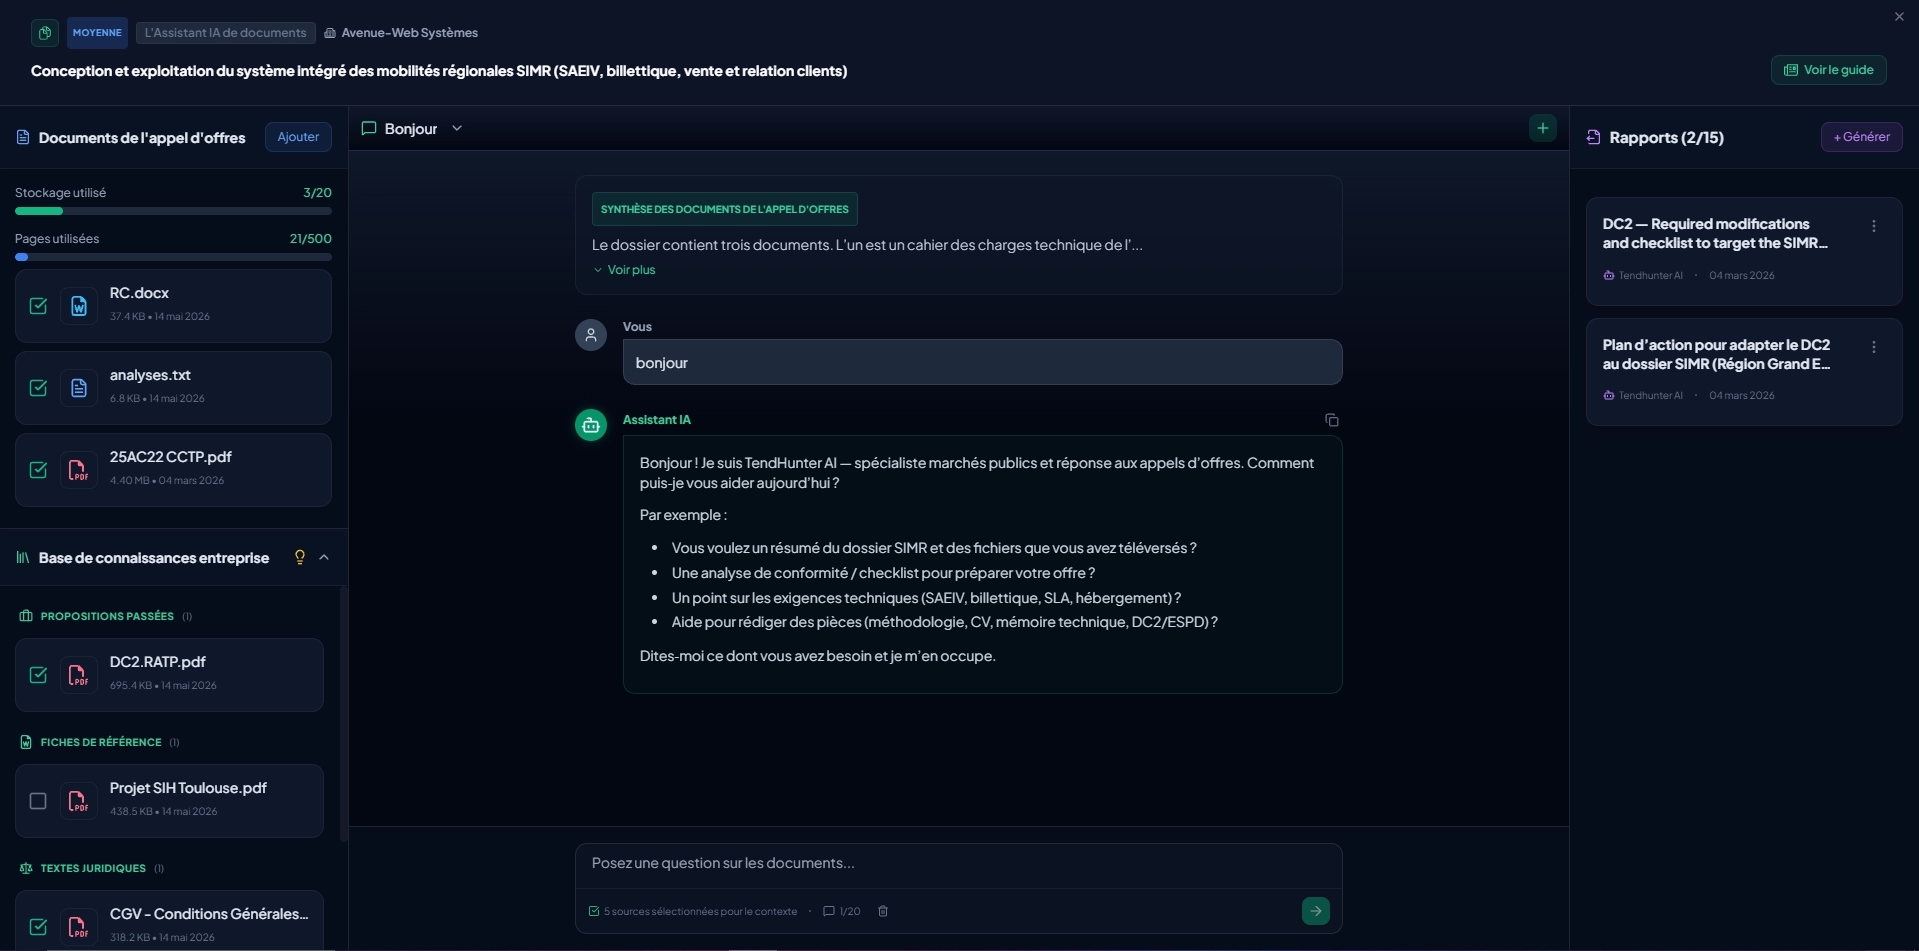The image size is (1919, 951).
Task: Click the PDF icon of Projet SIH Toulouse.pdf
Action: tap(79, 801)
